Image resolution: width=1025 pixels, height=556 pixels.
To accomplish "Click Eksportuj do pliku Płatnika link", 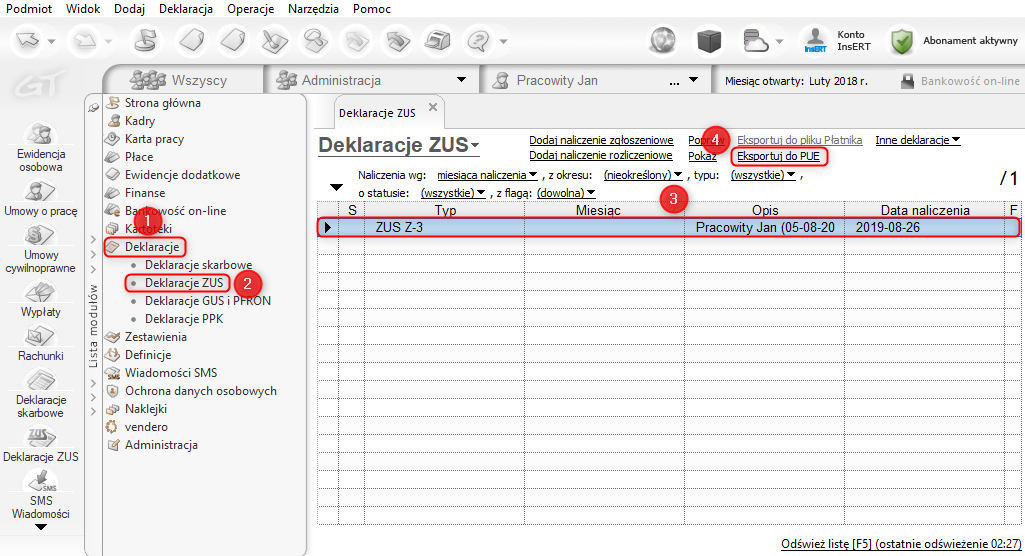I will (799, 140).
